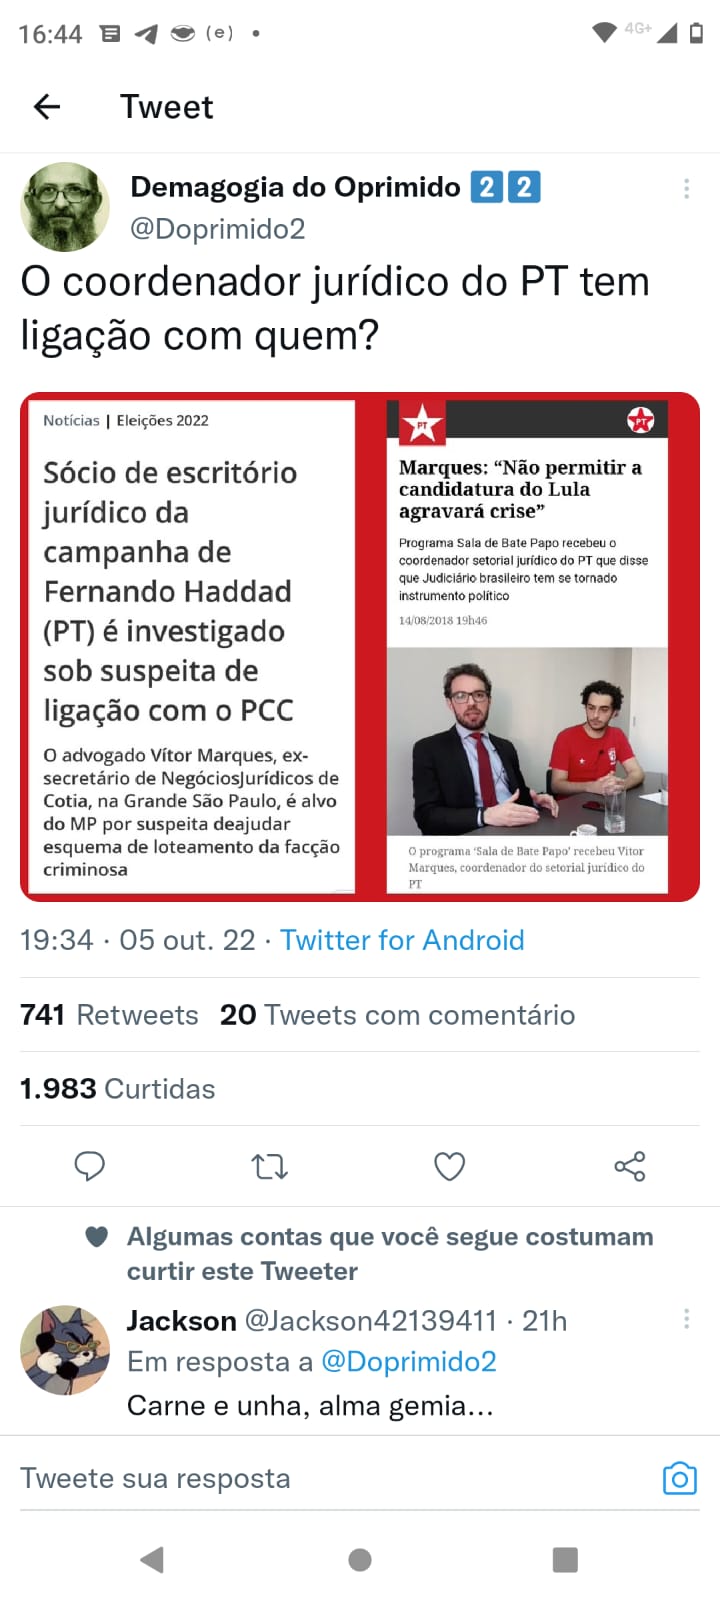
Task: Tap the Twitter for Android link
Action: coord(402,940)
